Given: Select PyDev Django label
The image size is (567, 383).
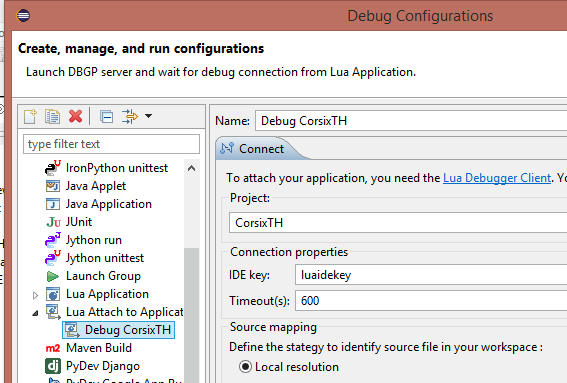Looking at the screenshot, I should (103, 366).
